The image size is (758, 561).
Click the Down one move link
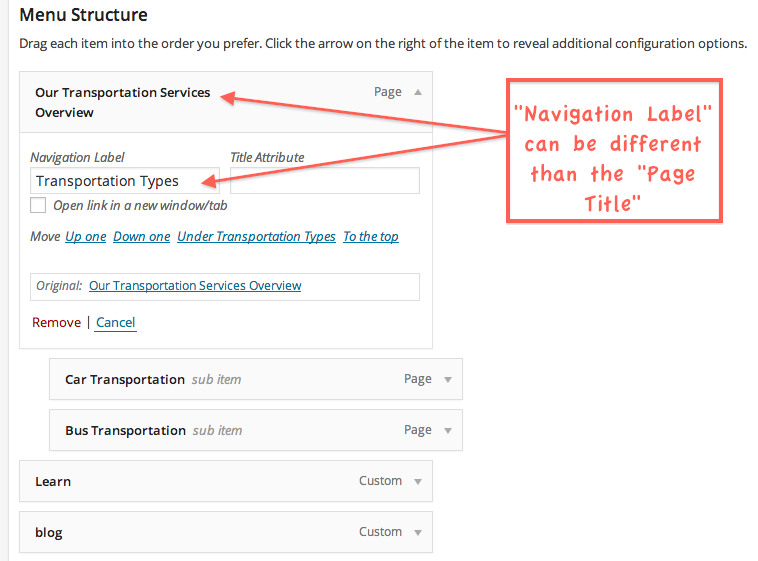pyautogui.click(x=142, y=237)
